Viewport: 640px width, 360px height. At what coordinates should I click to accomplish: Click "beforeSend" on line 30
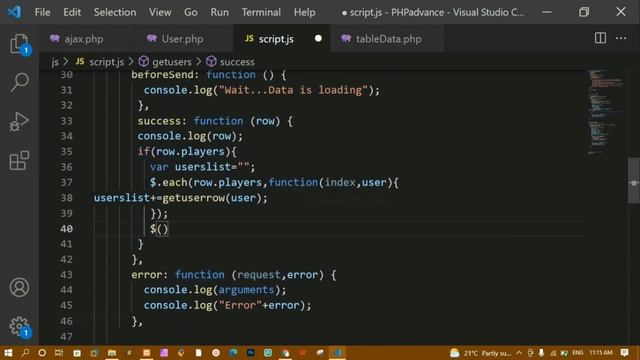162,75
